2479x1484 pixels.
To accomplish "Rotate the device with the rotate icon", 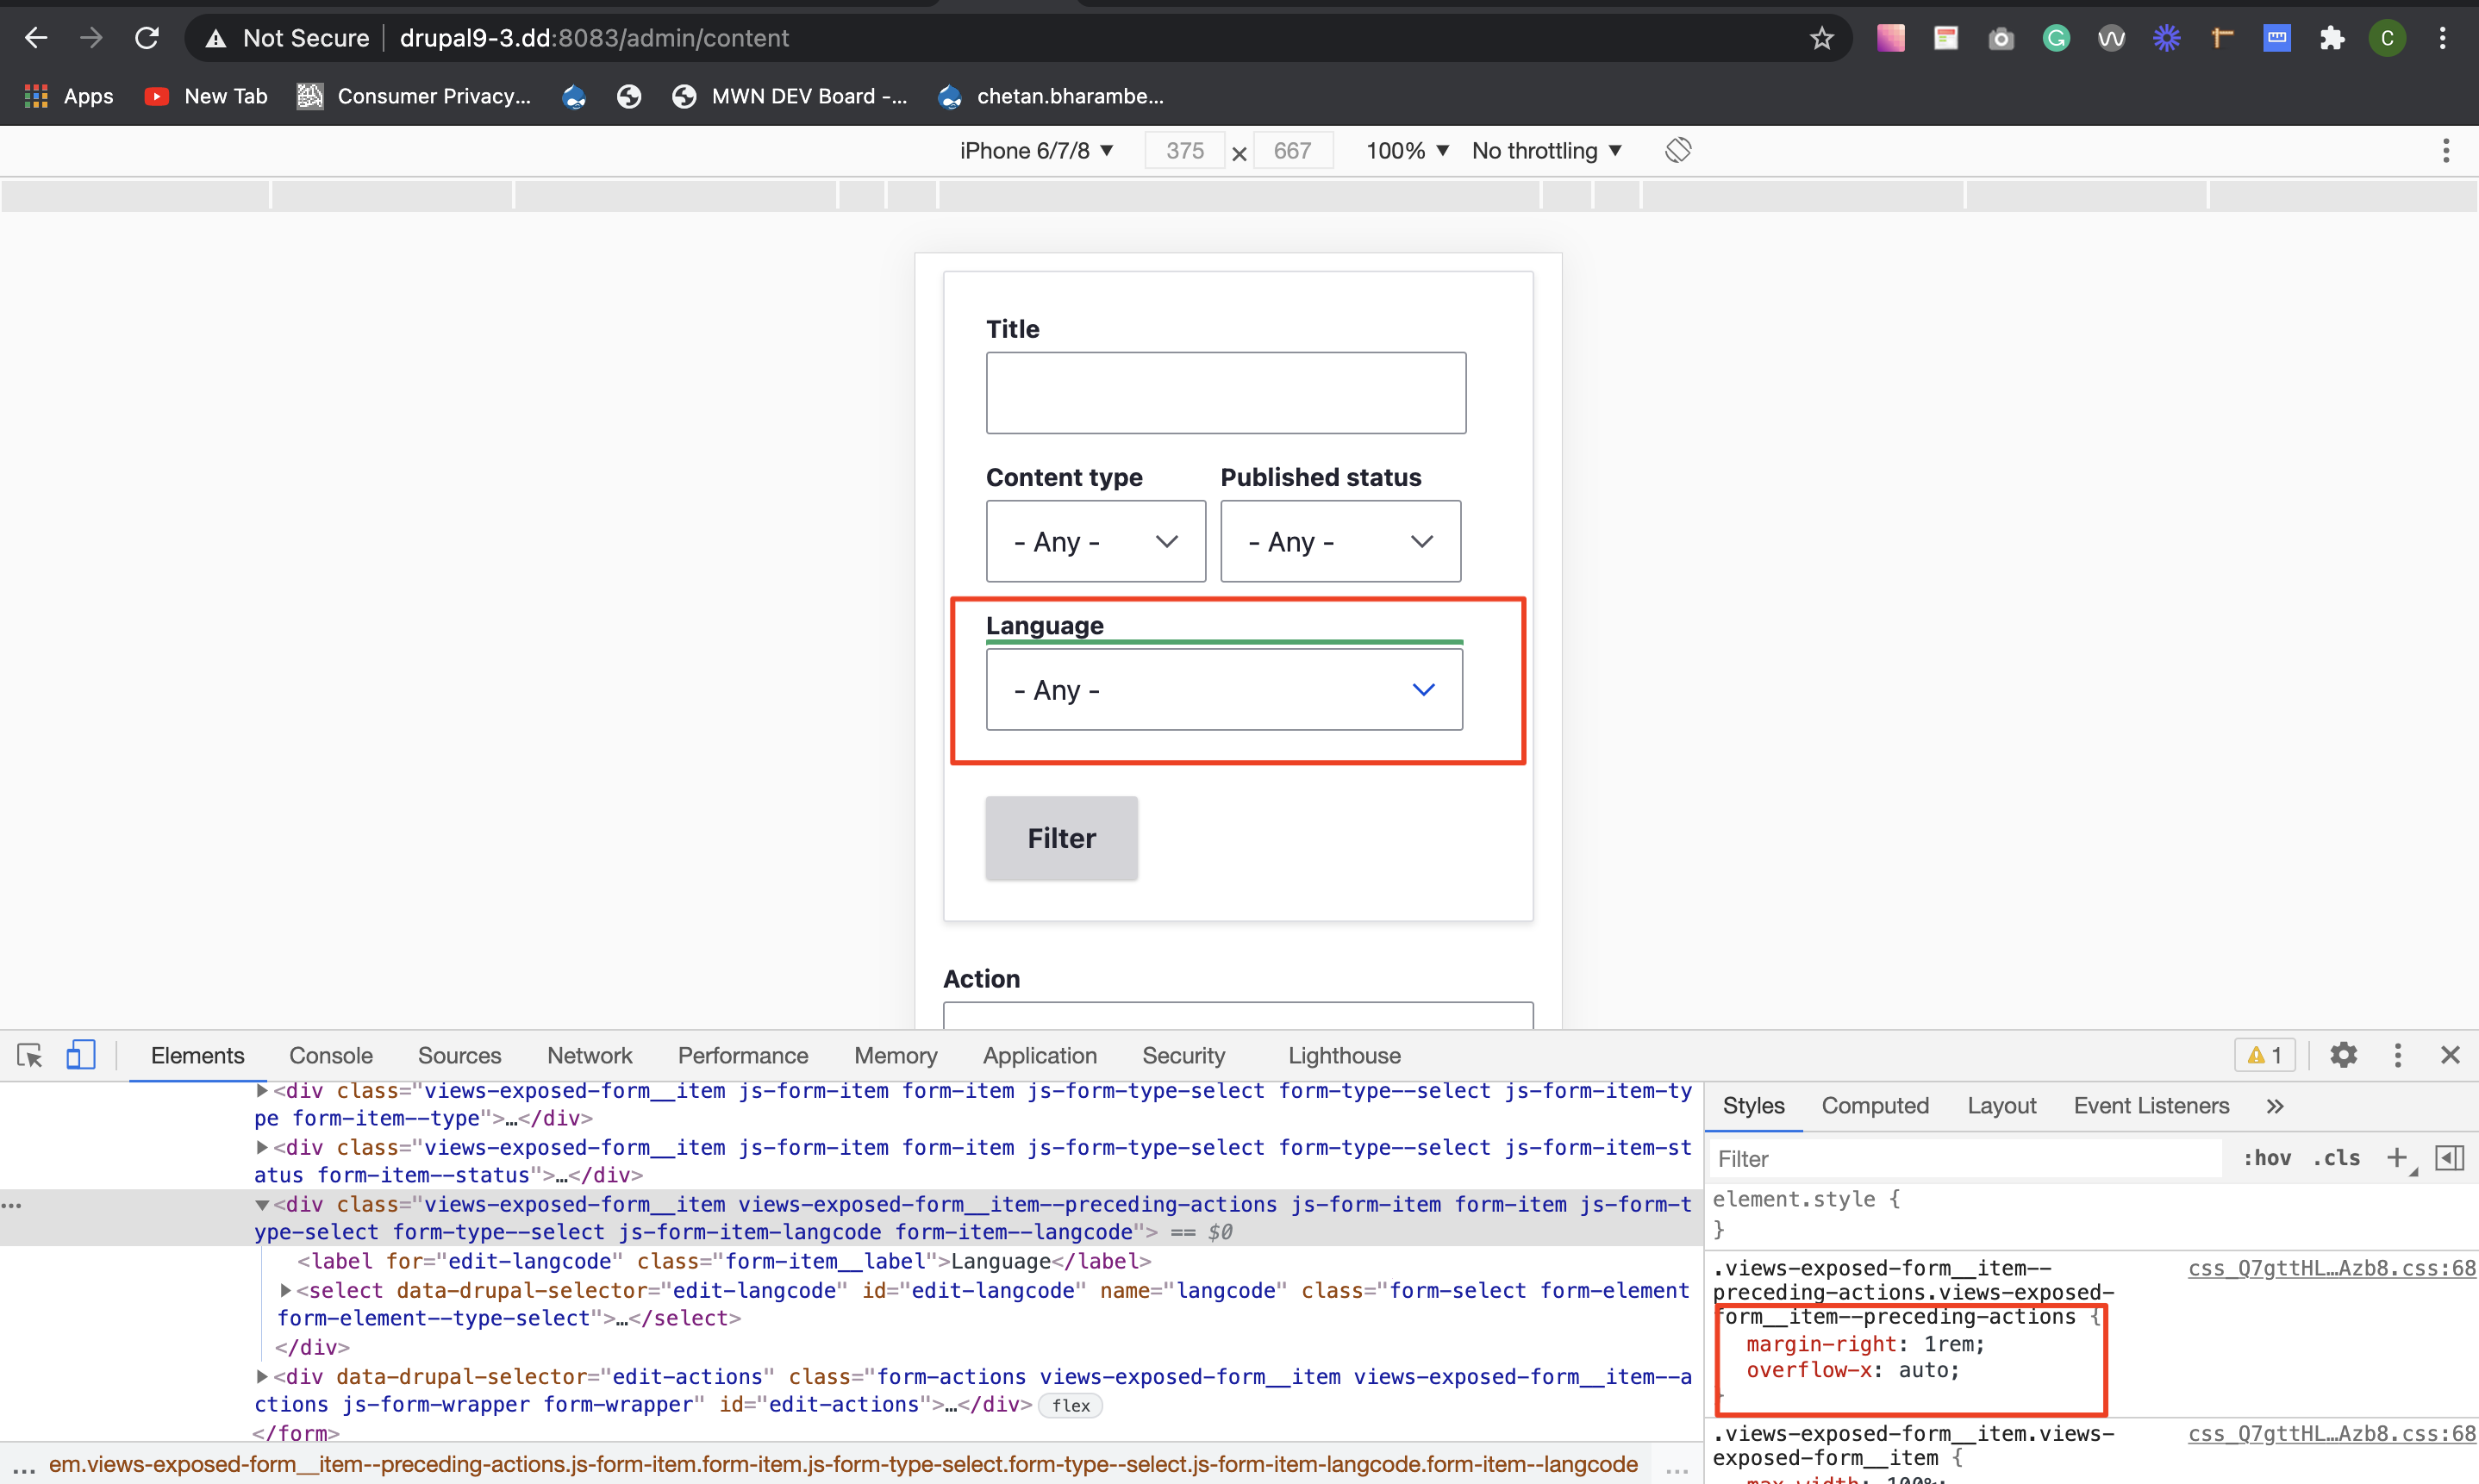I will click(x=1678, y=150).
